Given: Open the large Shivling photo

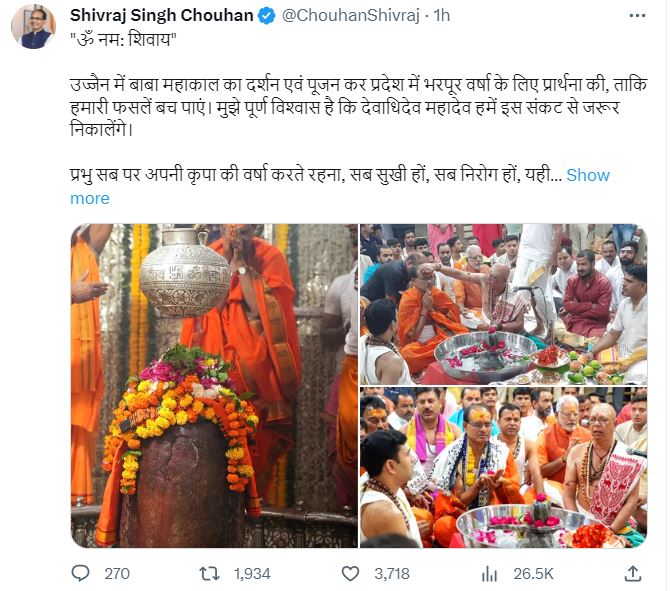Looking at the screenshot, I should [x=214, y=385].
